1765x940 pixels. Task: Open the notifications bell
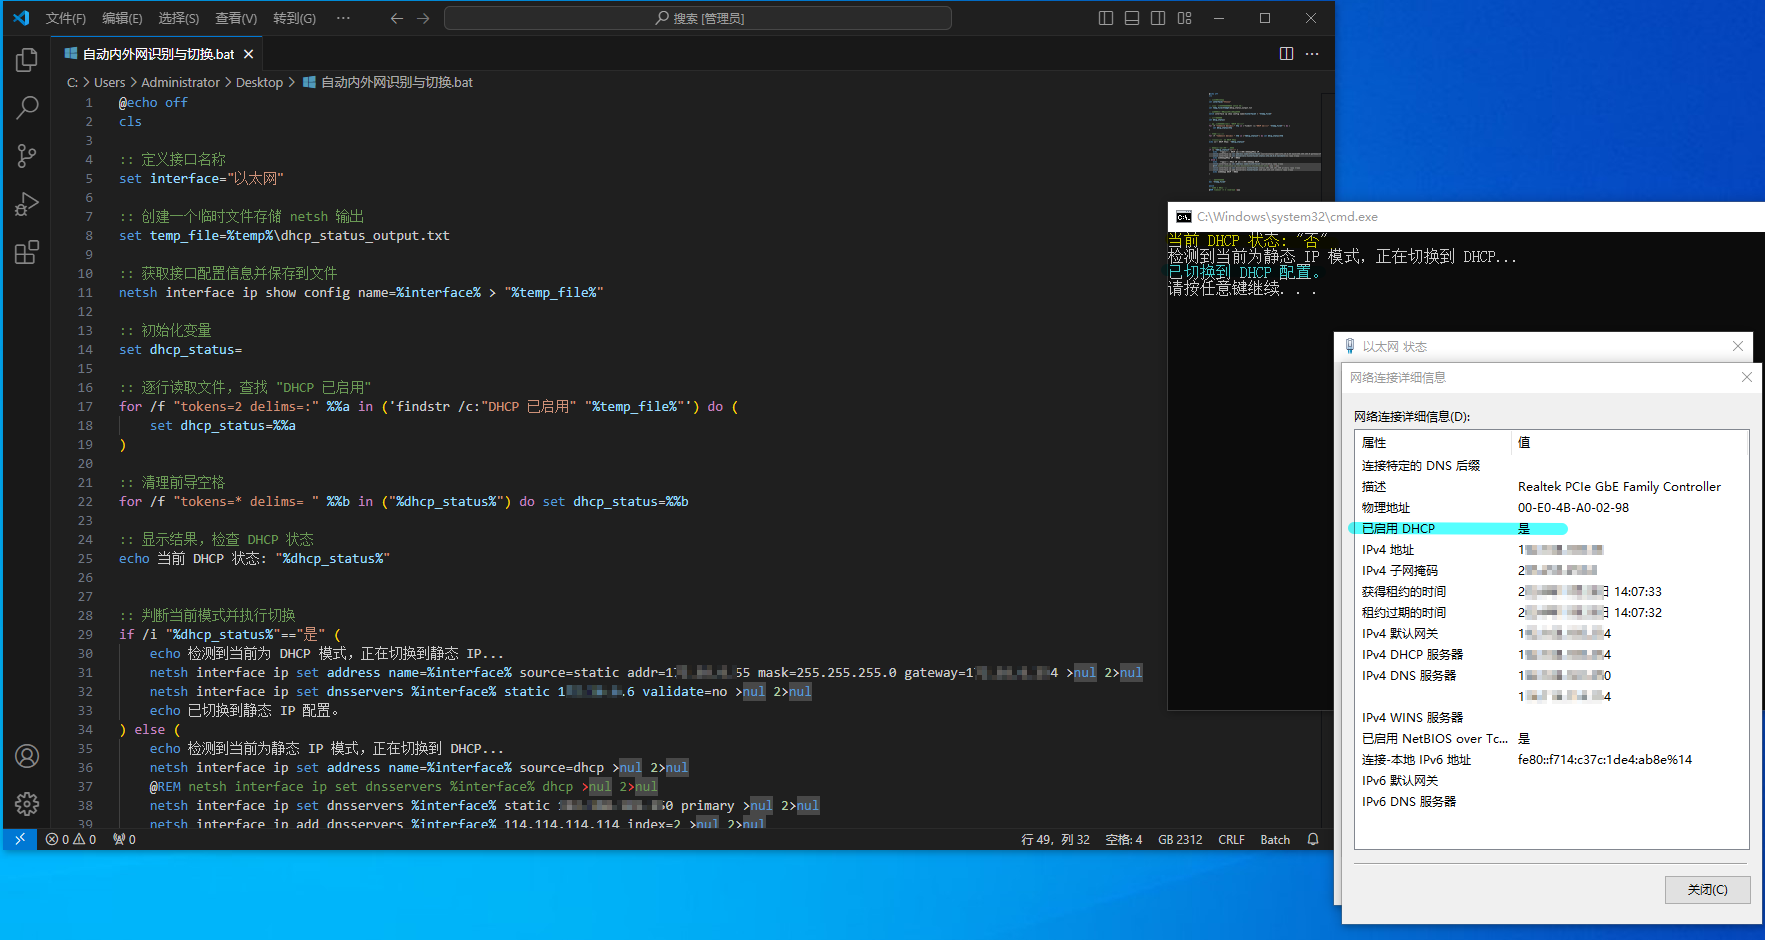(x=1313, y=839)
